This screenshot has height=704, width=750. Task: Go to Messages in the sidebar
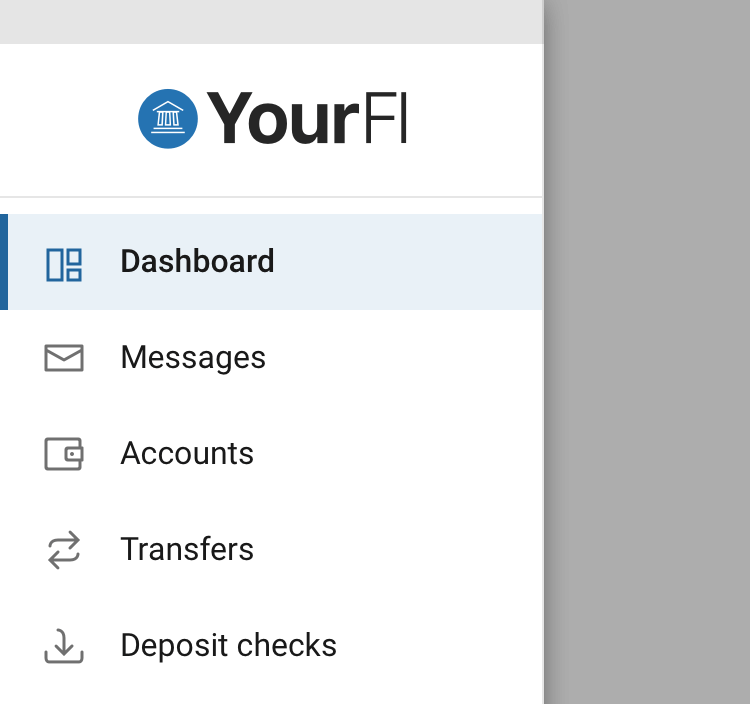(193, 358)
